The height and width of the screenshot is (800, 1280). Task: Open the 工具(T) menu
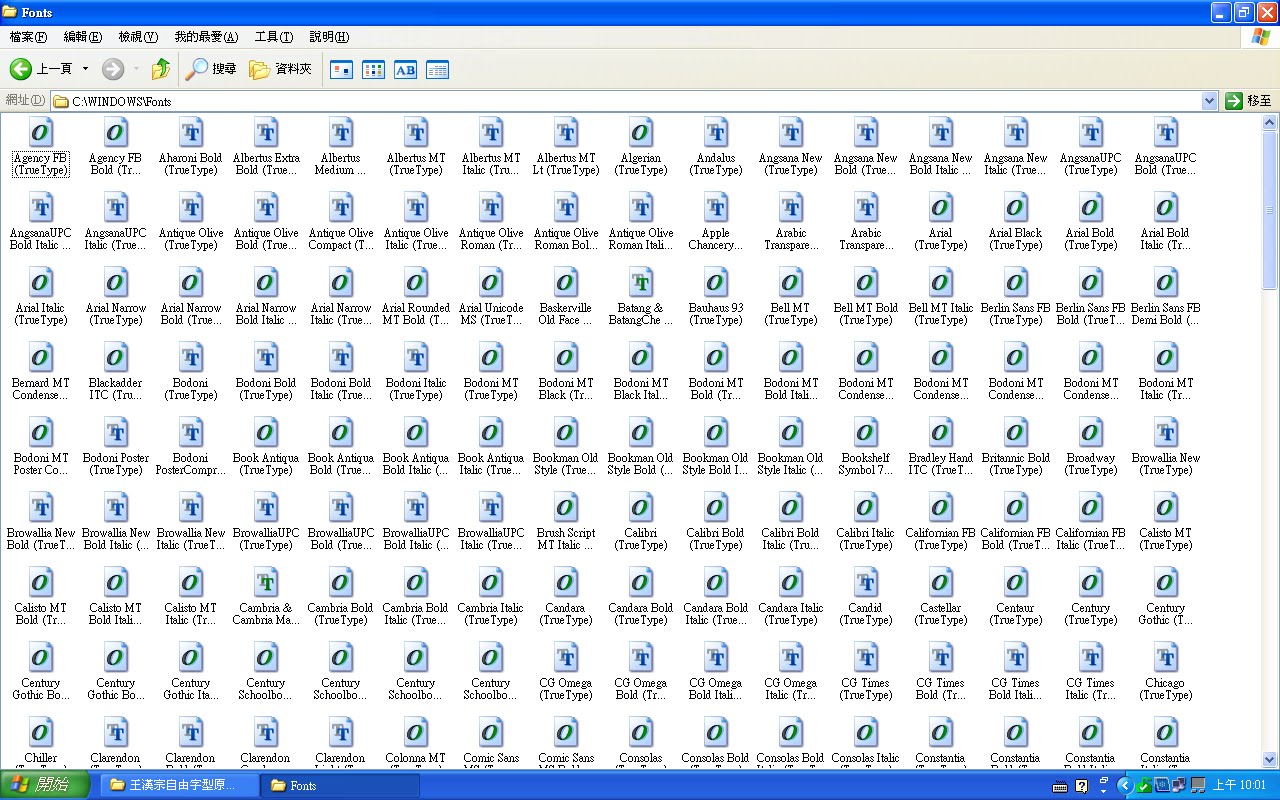[x=274, y=37]
